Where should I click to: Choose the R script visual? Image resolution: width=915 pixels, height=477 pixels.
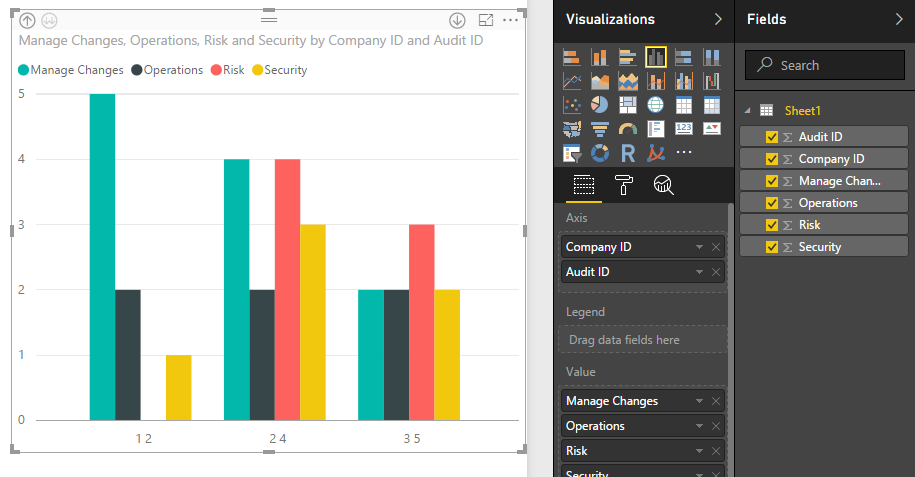coord(627,154)
